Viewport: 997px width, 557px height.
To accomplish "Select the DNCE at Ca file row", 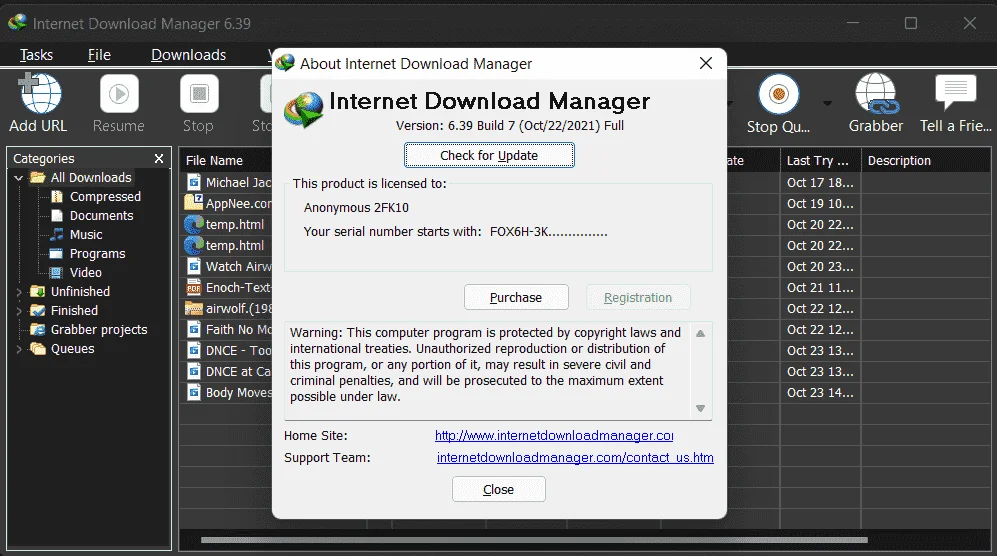I will [x=238, y=371].
